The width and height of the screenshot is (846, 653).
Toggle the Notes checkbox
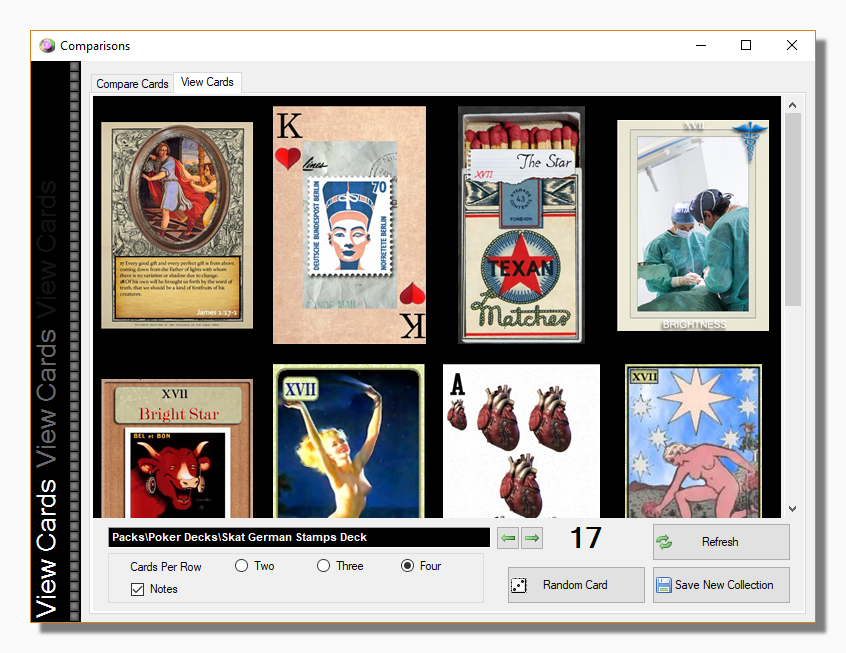click(154, 589)
